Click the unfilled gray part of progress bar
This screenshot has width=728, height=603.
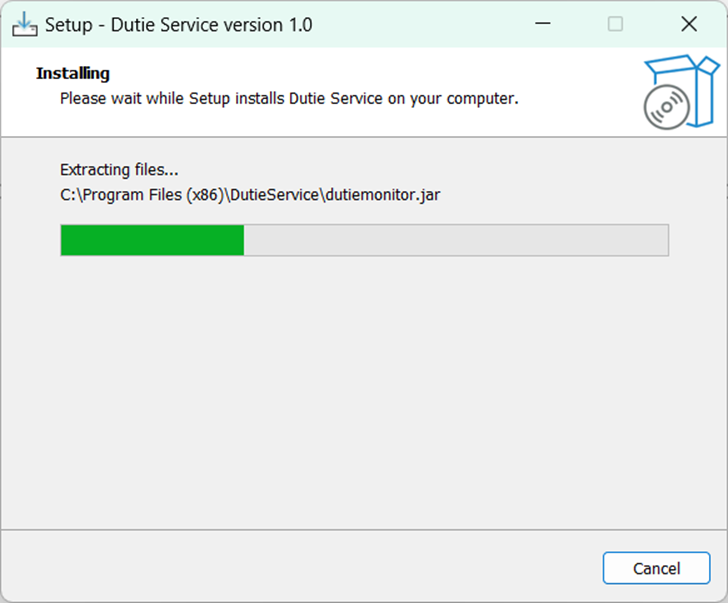(455, 240)
